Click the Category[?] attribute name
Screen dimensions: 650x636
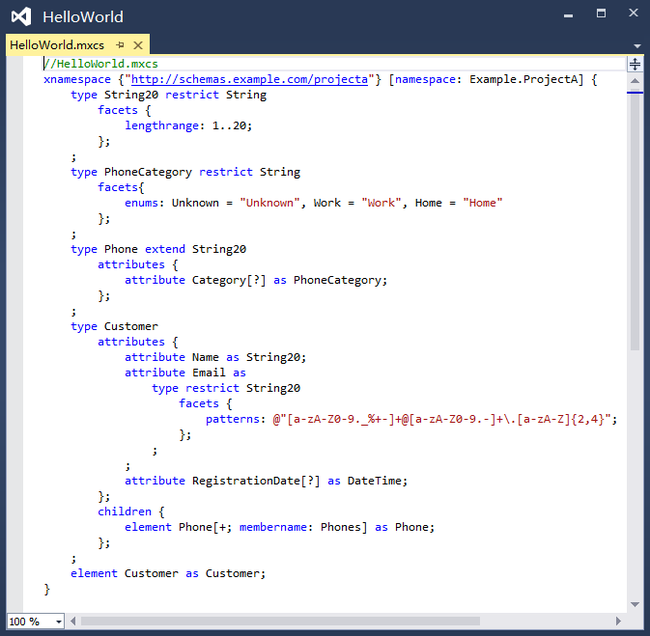229,280
